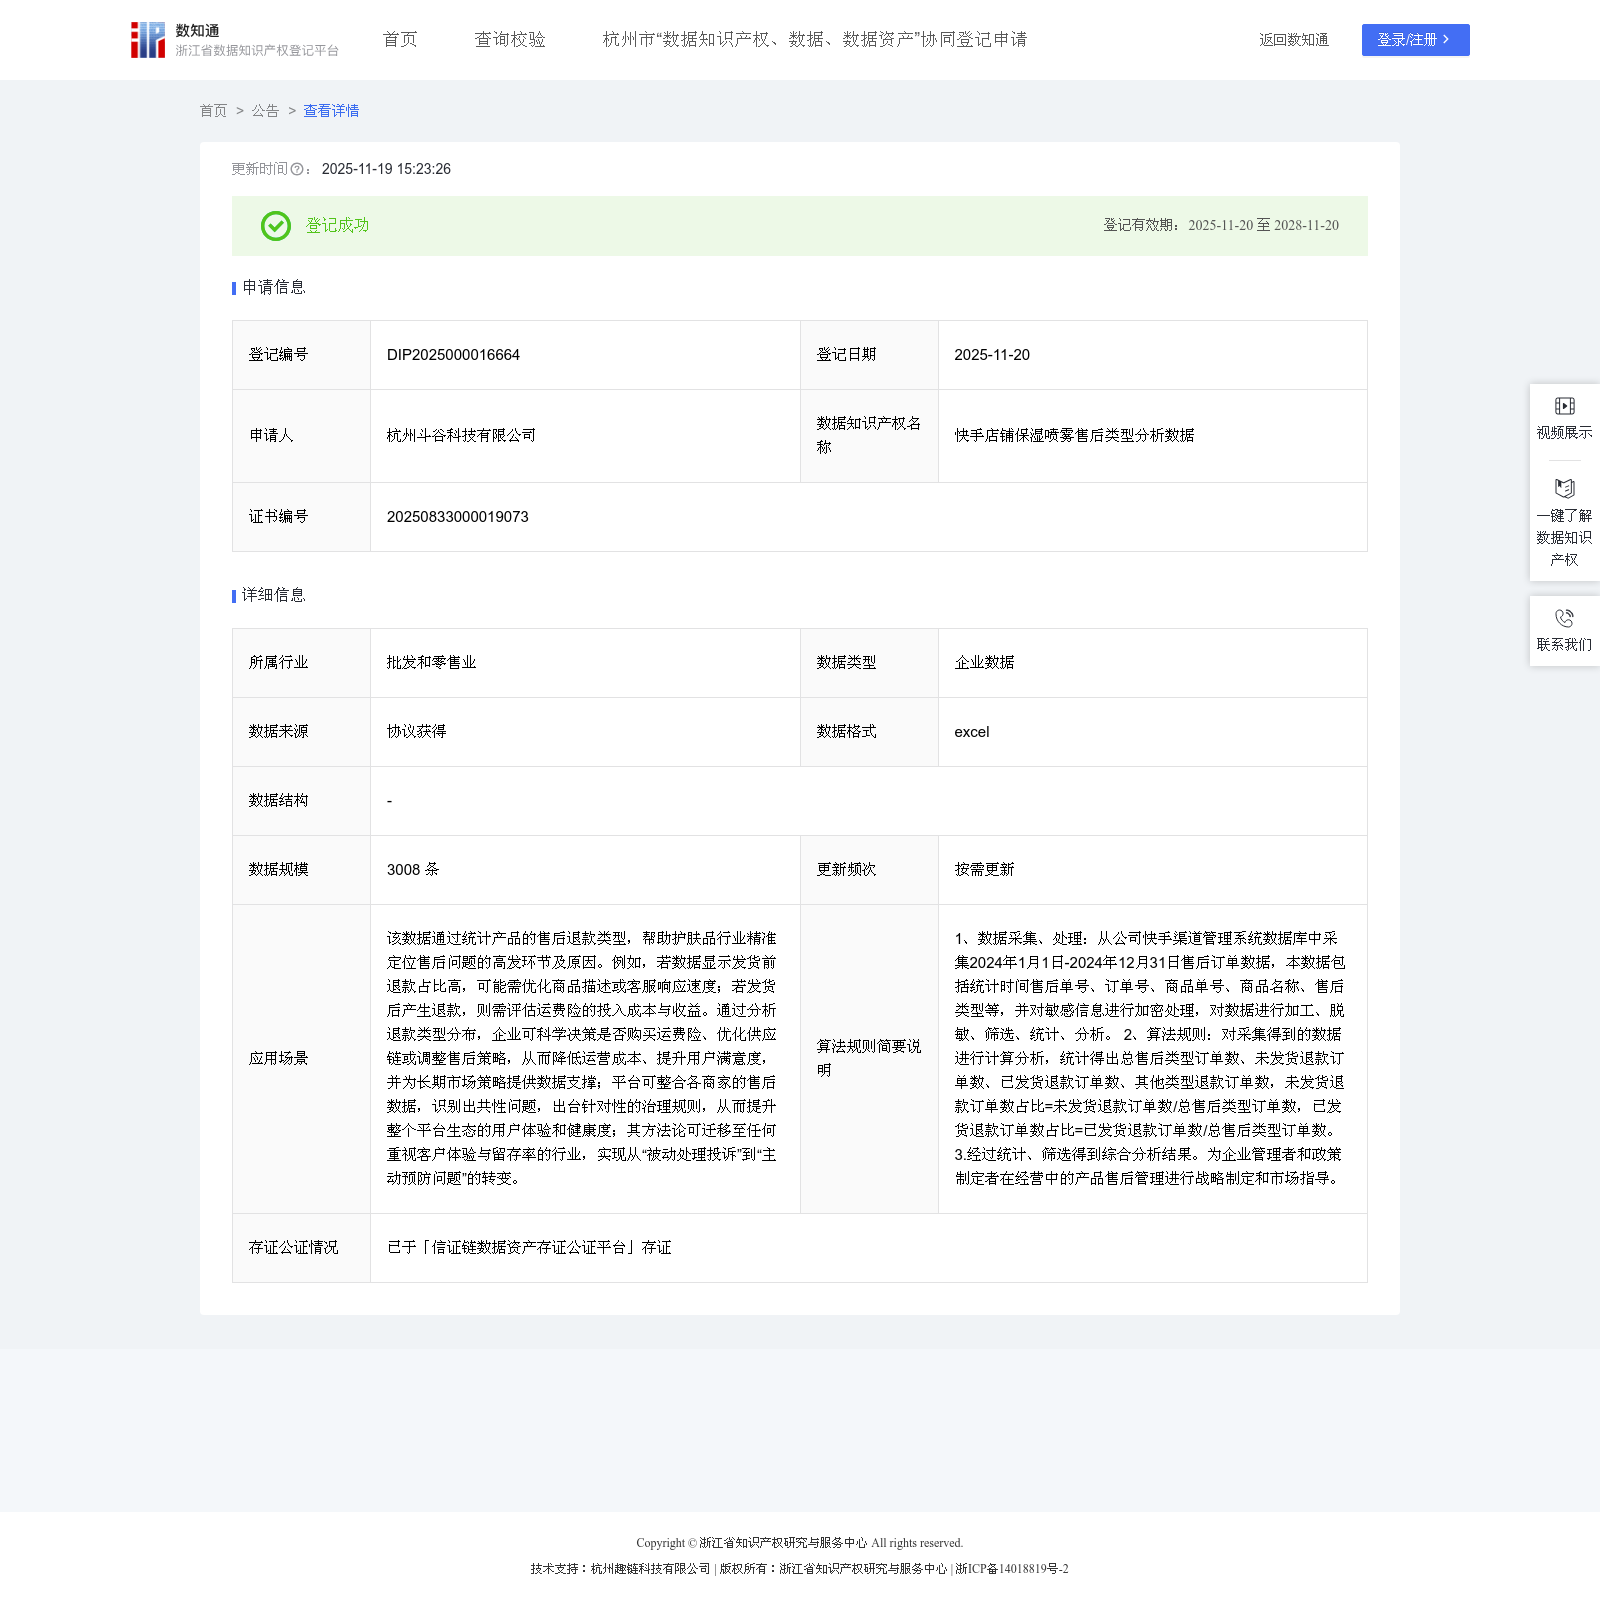Click 查看详情 breadcrumb item
Image resolution: width=1600 pixels, height=1600 pixels.
pyautogui.click(x=331, y=111)
